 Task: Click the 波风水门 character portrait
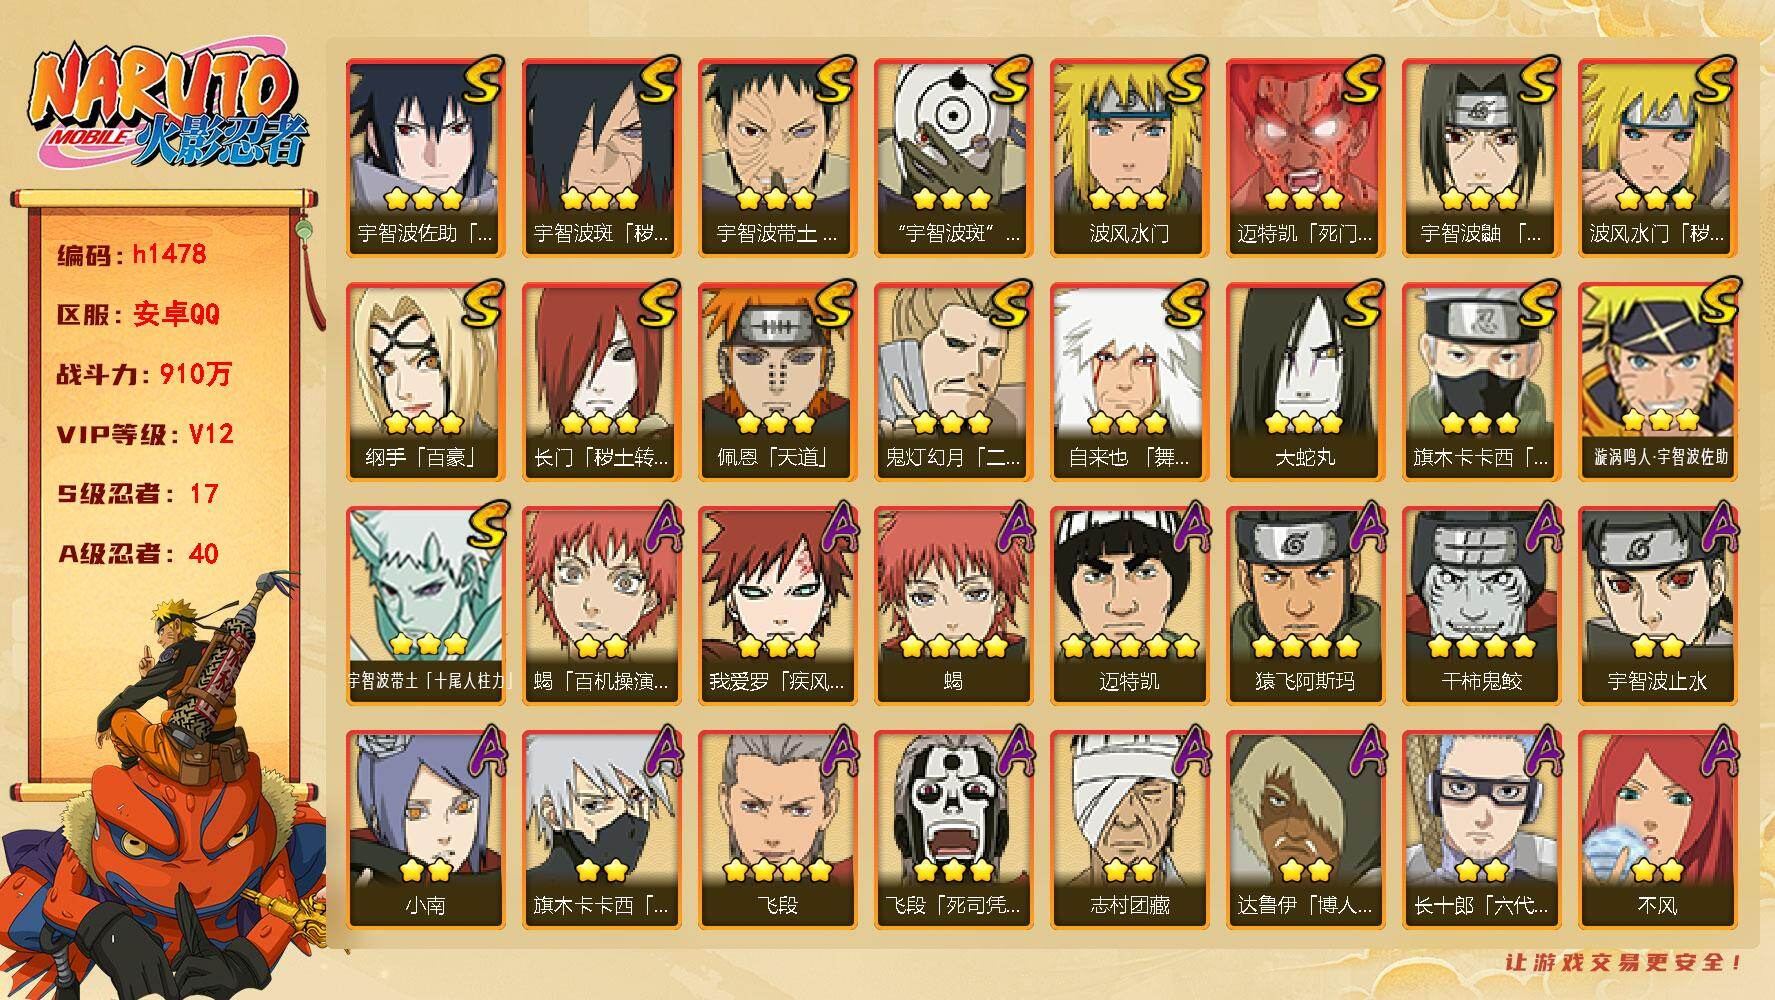[x=1129, y=158]
